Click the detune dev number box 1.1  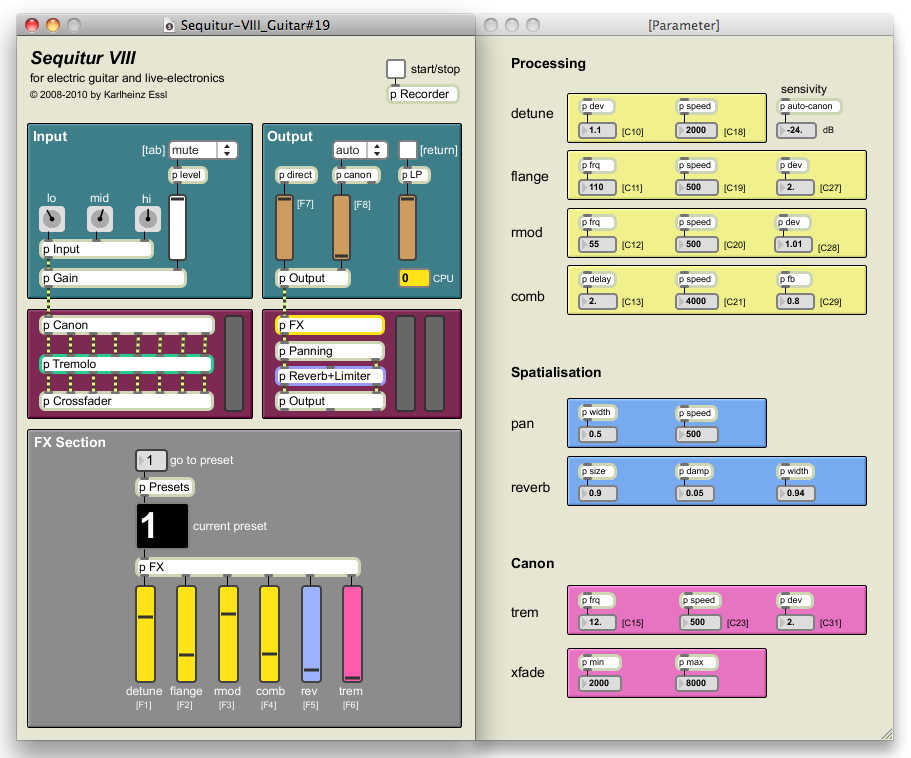(597, 131)
